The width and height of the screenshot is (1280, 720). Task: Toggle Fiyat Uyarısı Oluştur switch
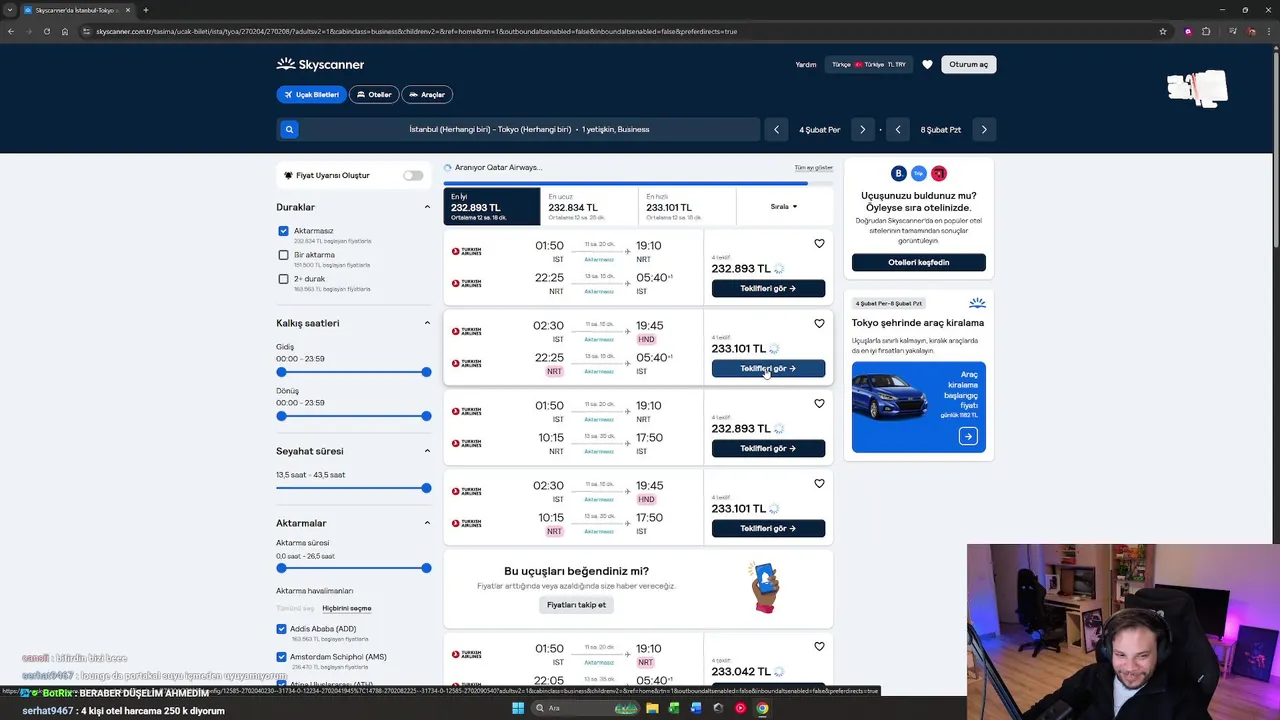413,175
